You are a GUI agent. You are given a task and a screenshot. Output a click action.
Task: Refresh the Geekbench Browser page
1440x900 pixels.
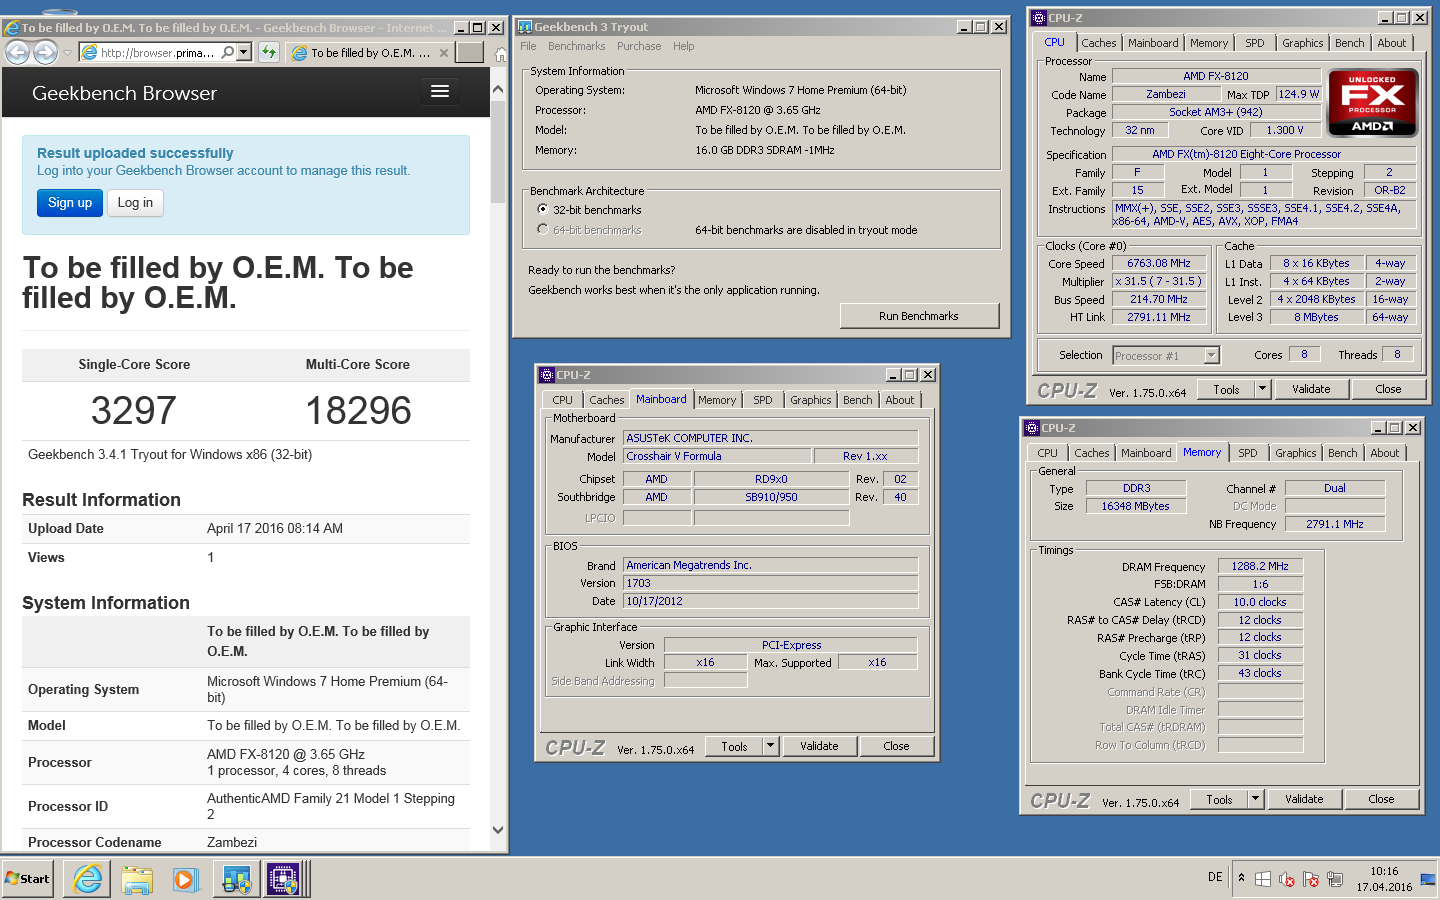[268, 52]
